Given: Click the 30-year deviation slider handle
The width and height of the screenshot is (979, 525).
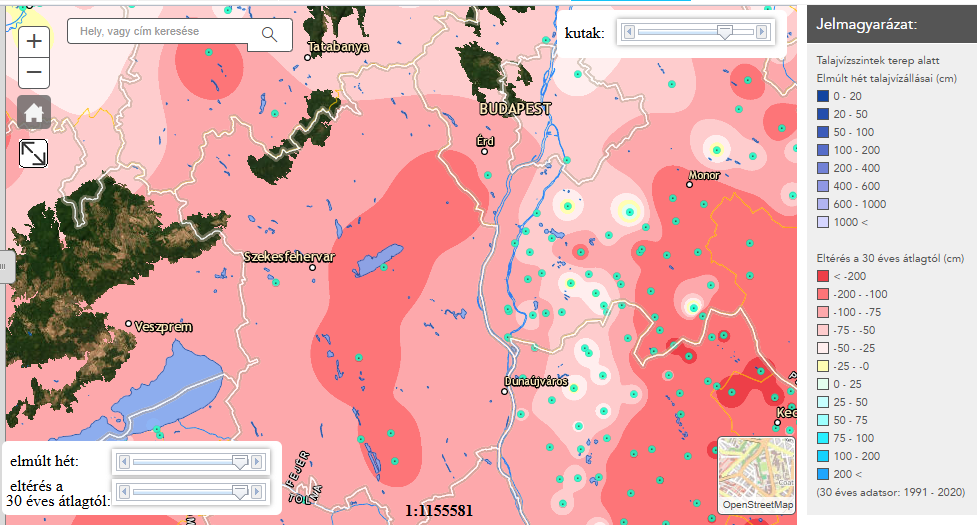Looking at the screenshot, I should (x=239, y=491).
